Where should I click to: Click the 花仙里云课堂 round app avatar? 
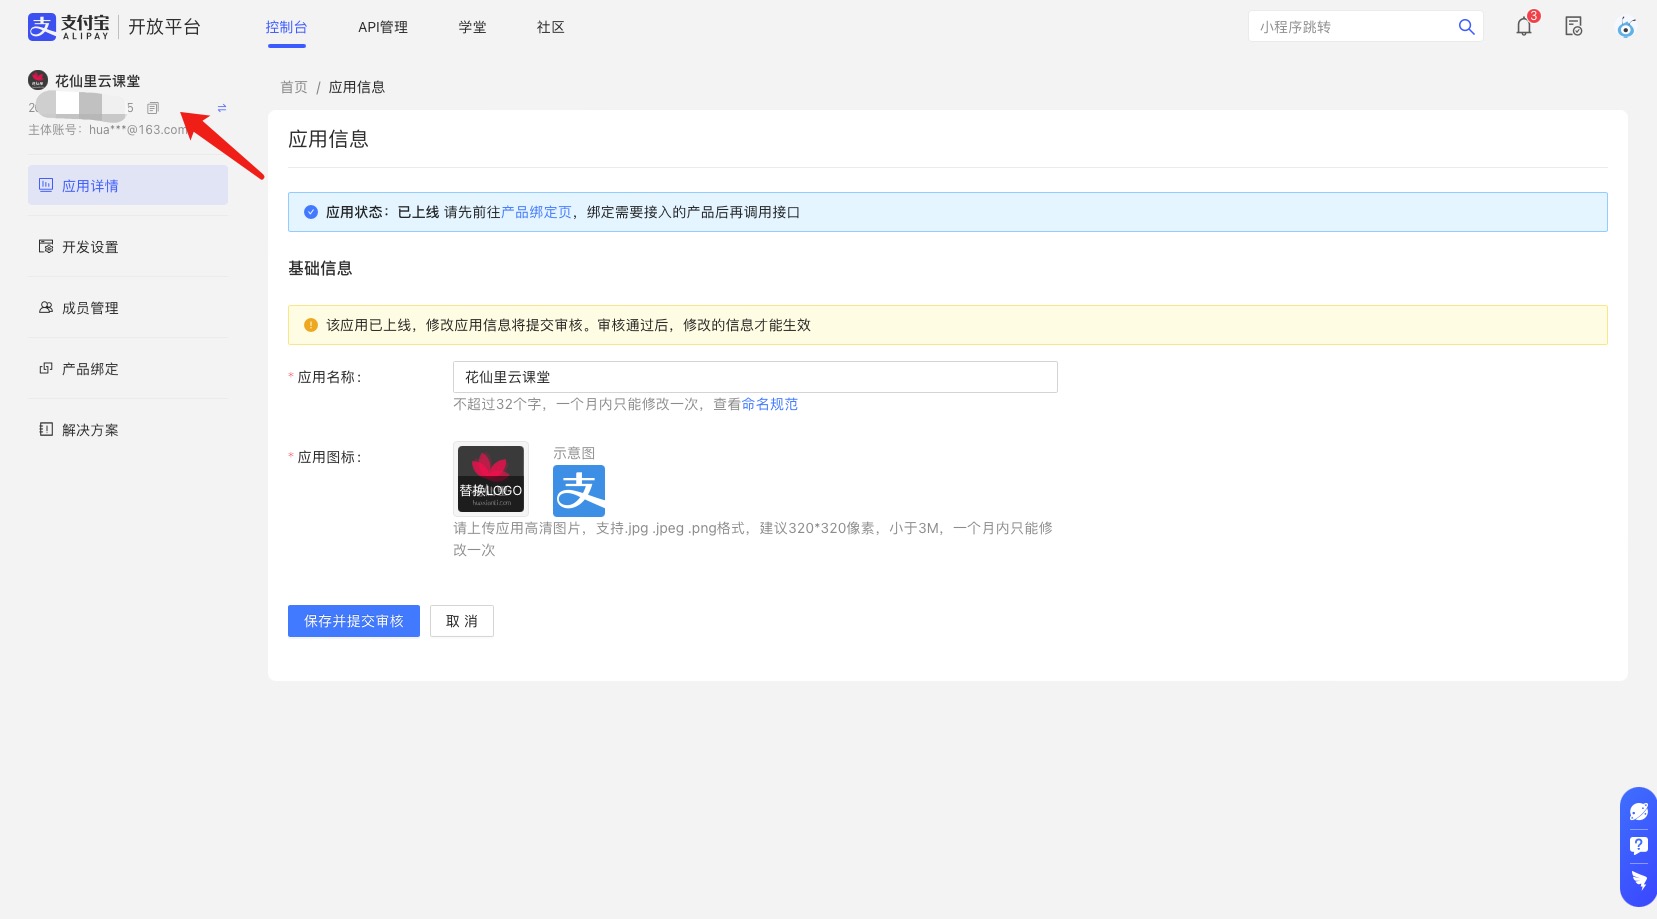tap(38, 80)
